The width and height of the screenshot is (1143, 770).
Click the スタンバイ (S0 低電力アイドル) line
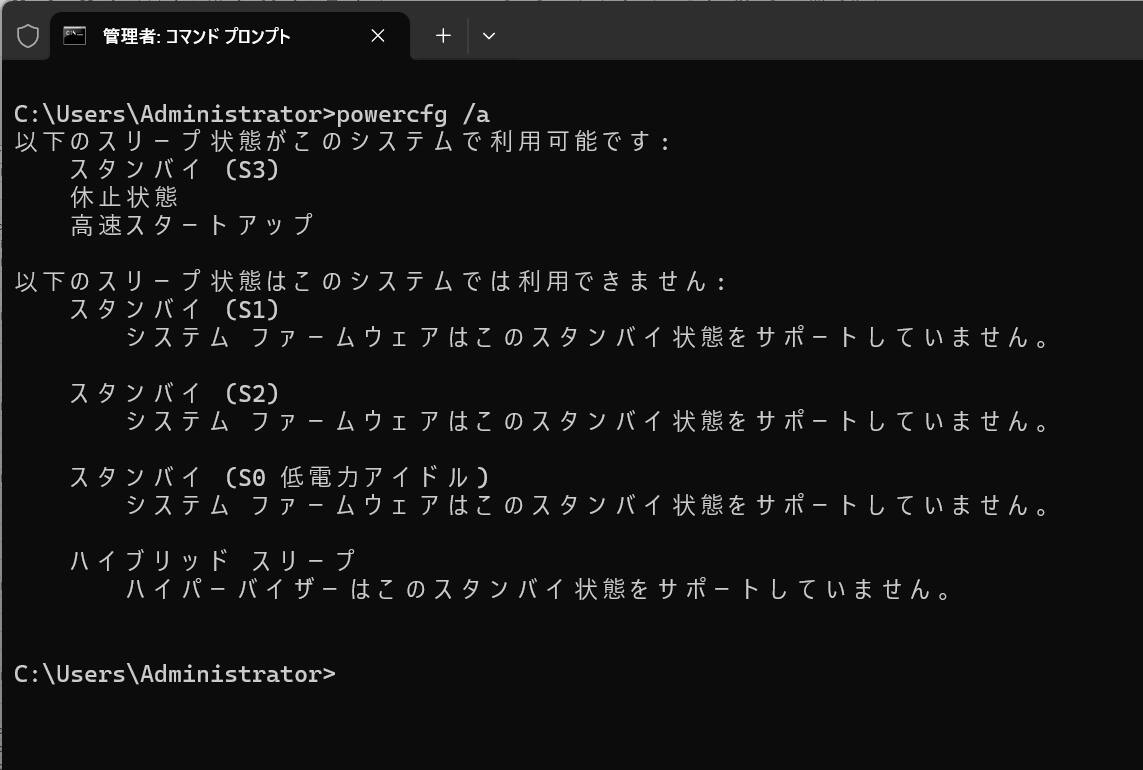click(280, 477)
